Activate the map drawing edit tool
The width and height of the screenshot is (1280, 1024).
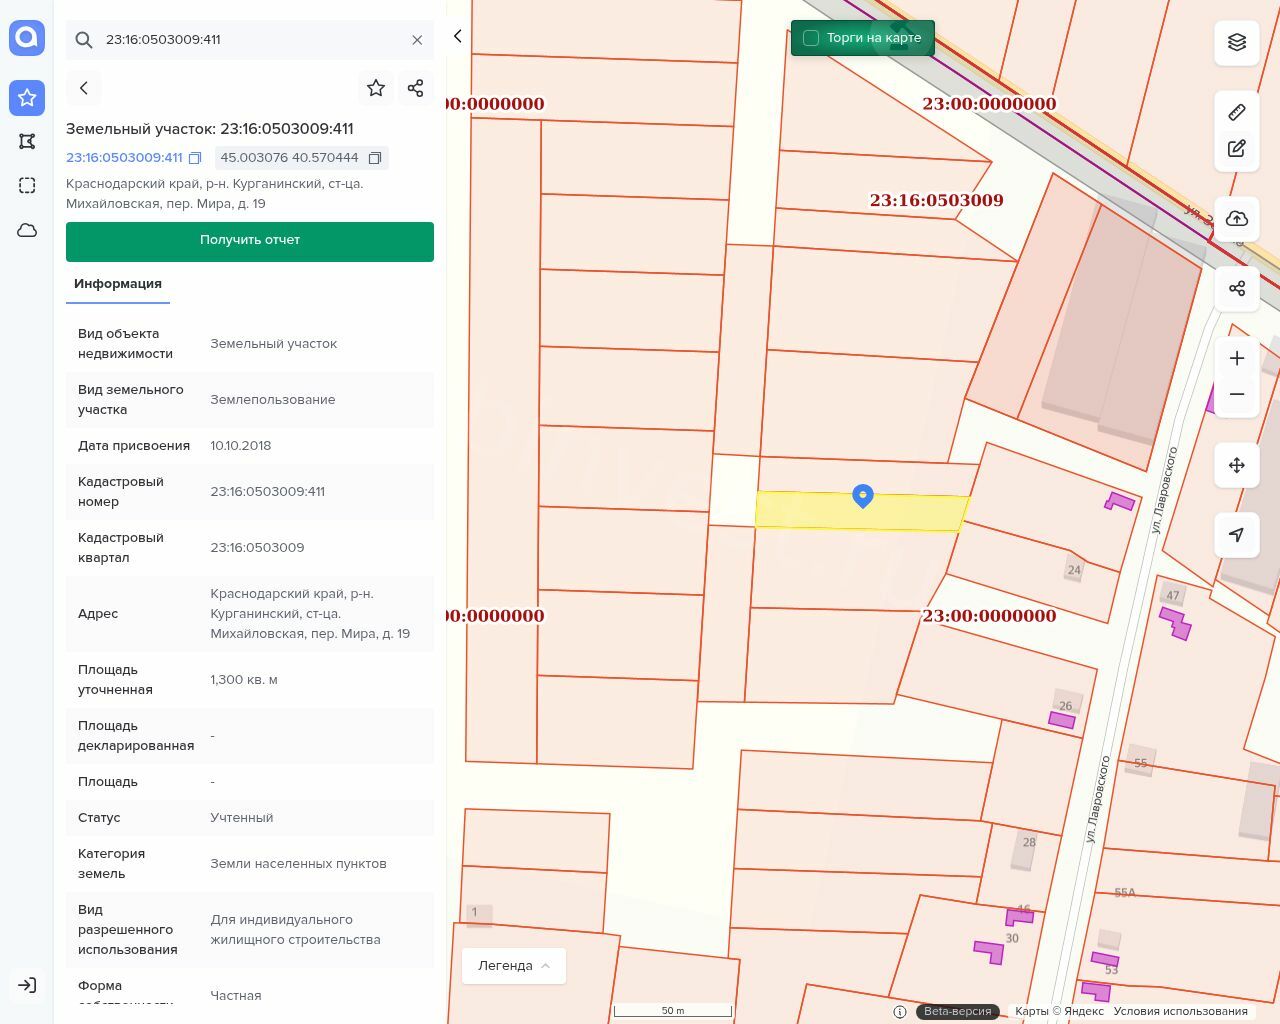[1237, 149]
